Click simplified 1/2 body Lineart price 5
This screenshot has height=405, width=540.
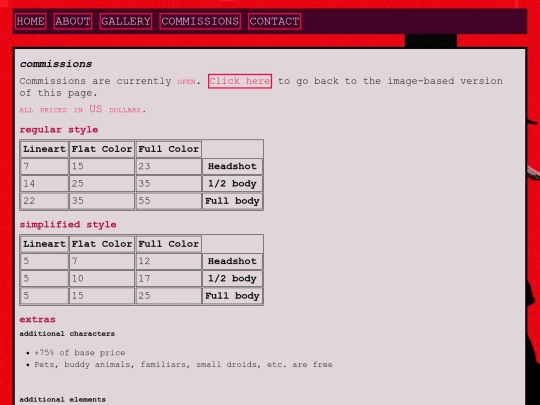tap(44, 278)
